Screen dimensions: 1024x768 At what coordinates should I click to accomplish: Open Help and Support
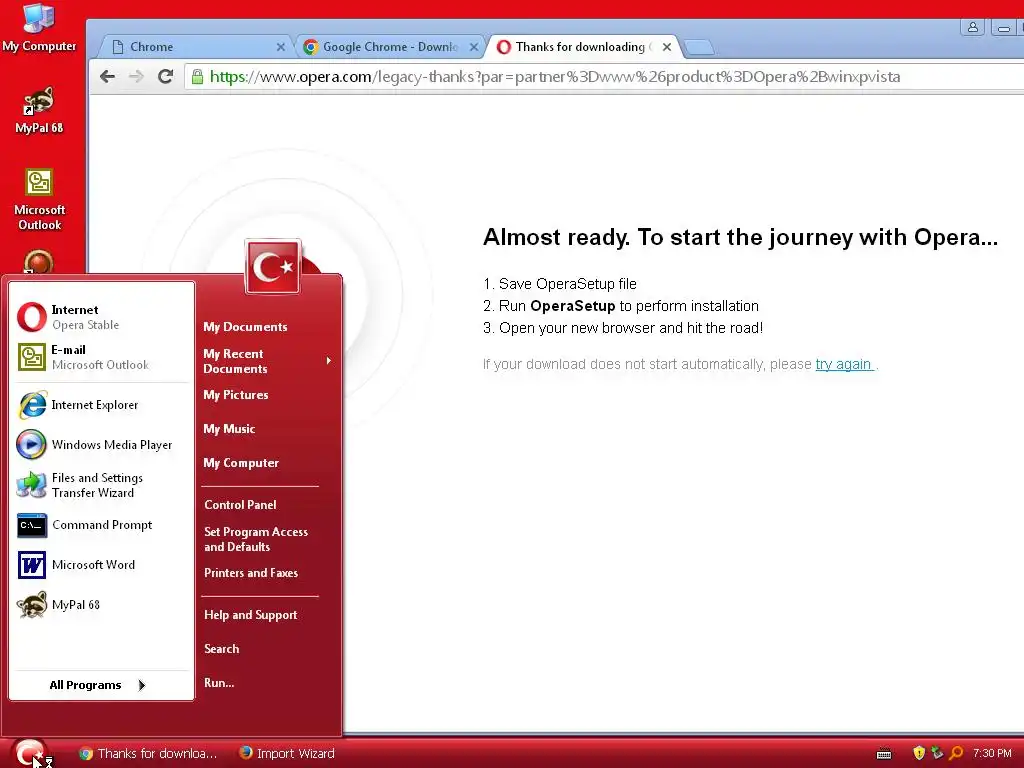point(251,615)
